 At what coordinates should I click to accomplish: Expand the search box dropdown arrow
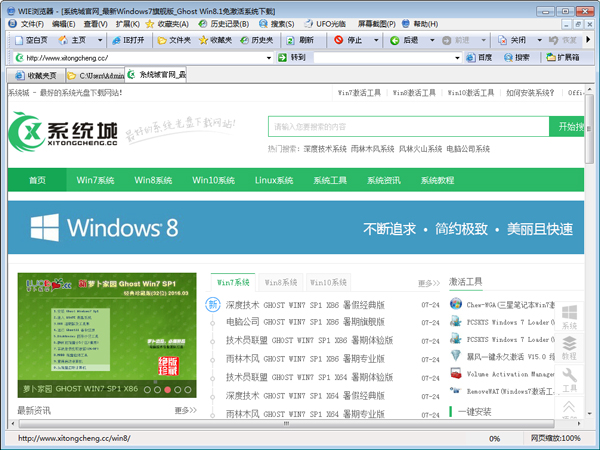pyautogui.click(x=457, y=58)
